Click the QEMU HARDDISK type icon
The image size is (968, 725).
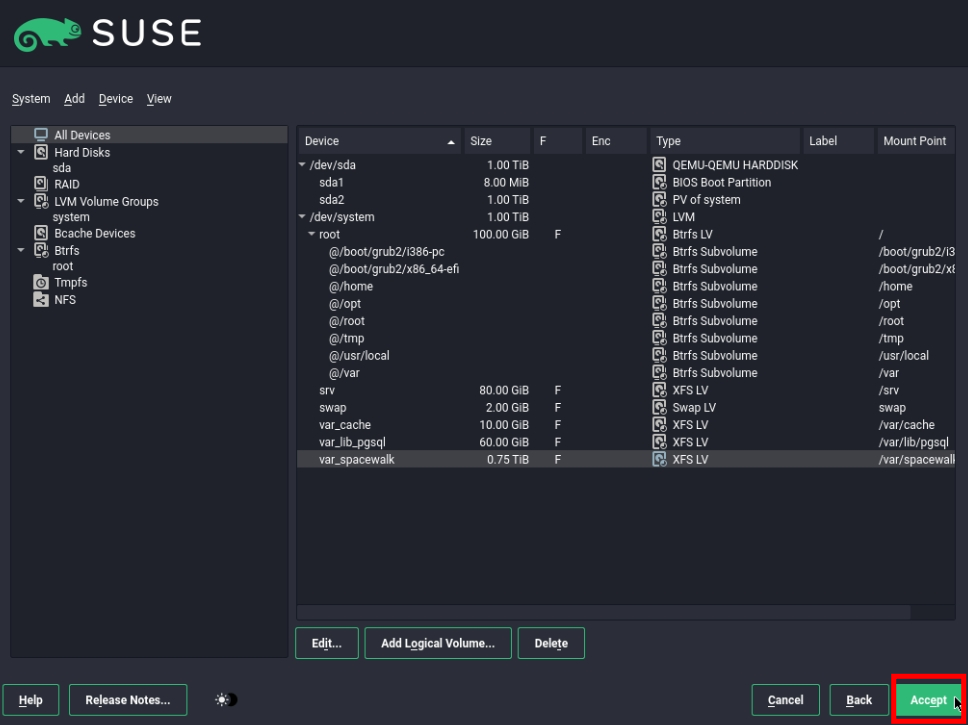coord(660,165)
